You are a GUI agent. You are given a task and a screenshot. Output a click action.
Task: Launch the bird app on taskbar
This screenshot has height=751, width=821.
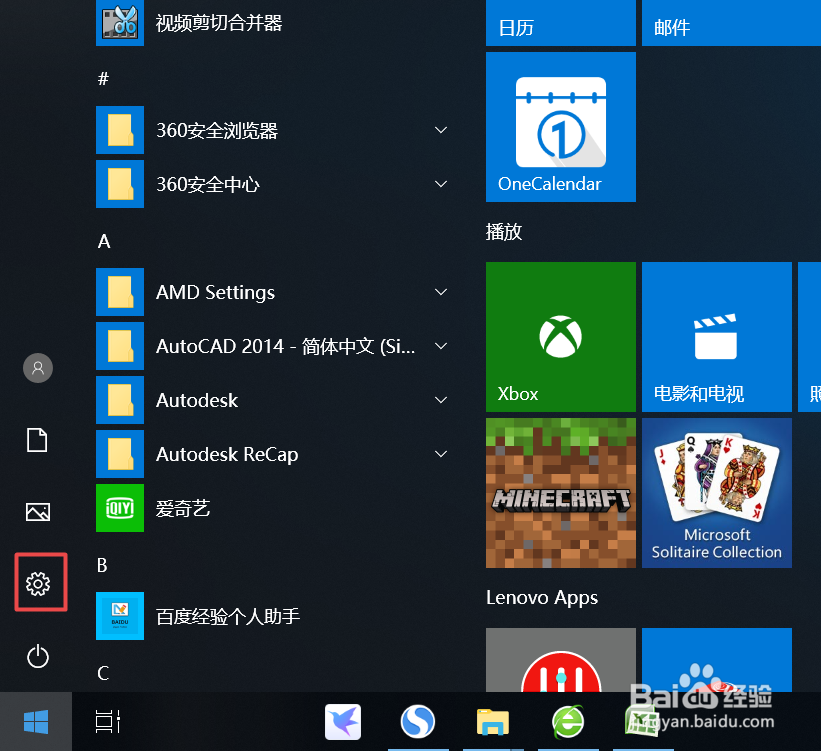tap(342, 722)
